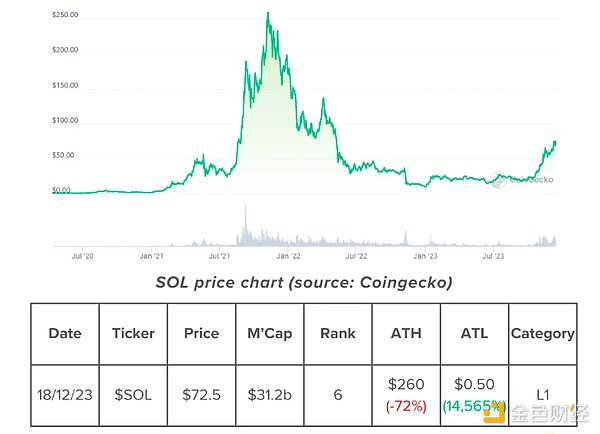Screen dimensions: 600x434
Task: Click the Date column header
Action: (x=65, y=334)
